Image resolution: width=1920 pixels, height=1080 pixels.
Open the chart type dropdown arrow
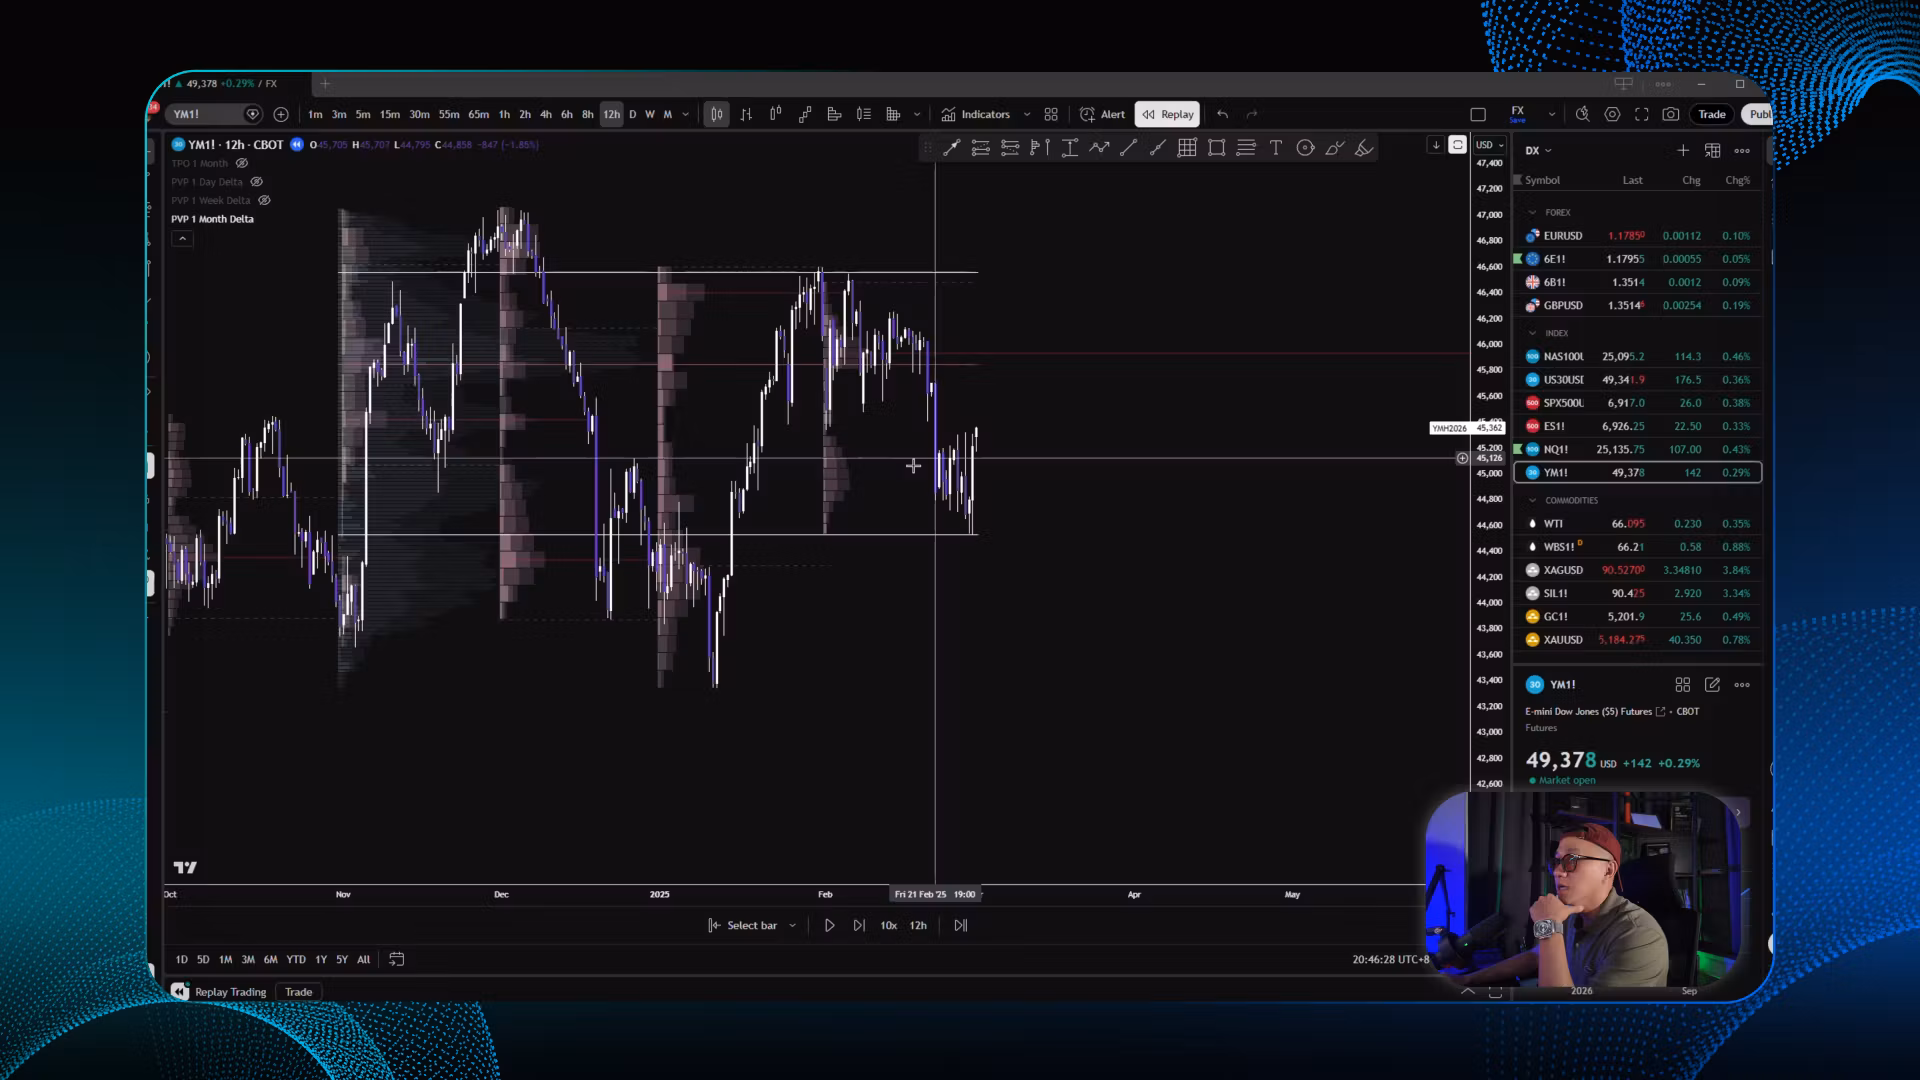point(917,114)
